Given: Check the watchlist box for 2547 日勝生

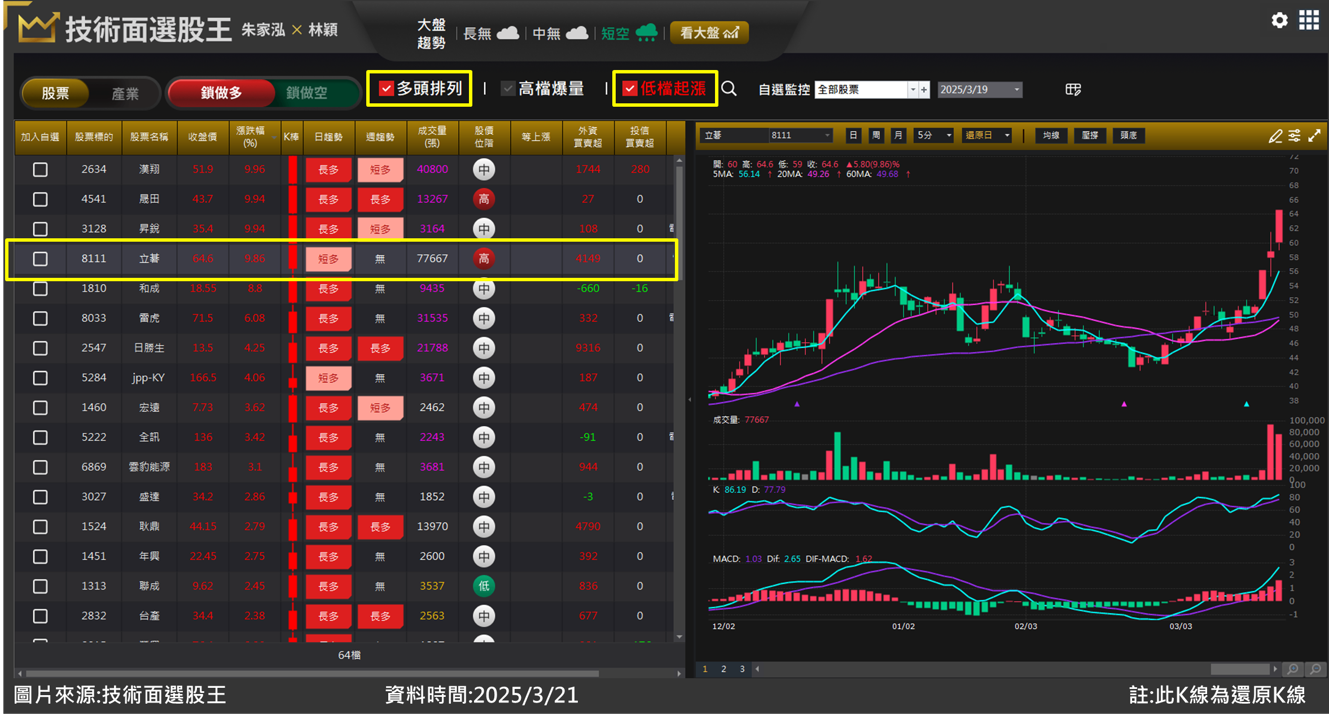Looking at the screenshot, I should tap(40, 348).
